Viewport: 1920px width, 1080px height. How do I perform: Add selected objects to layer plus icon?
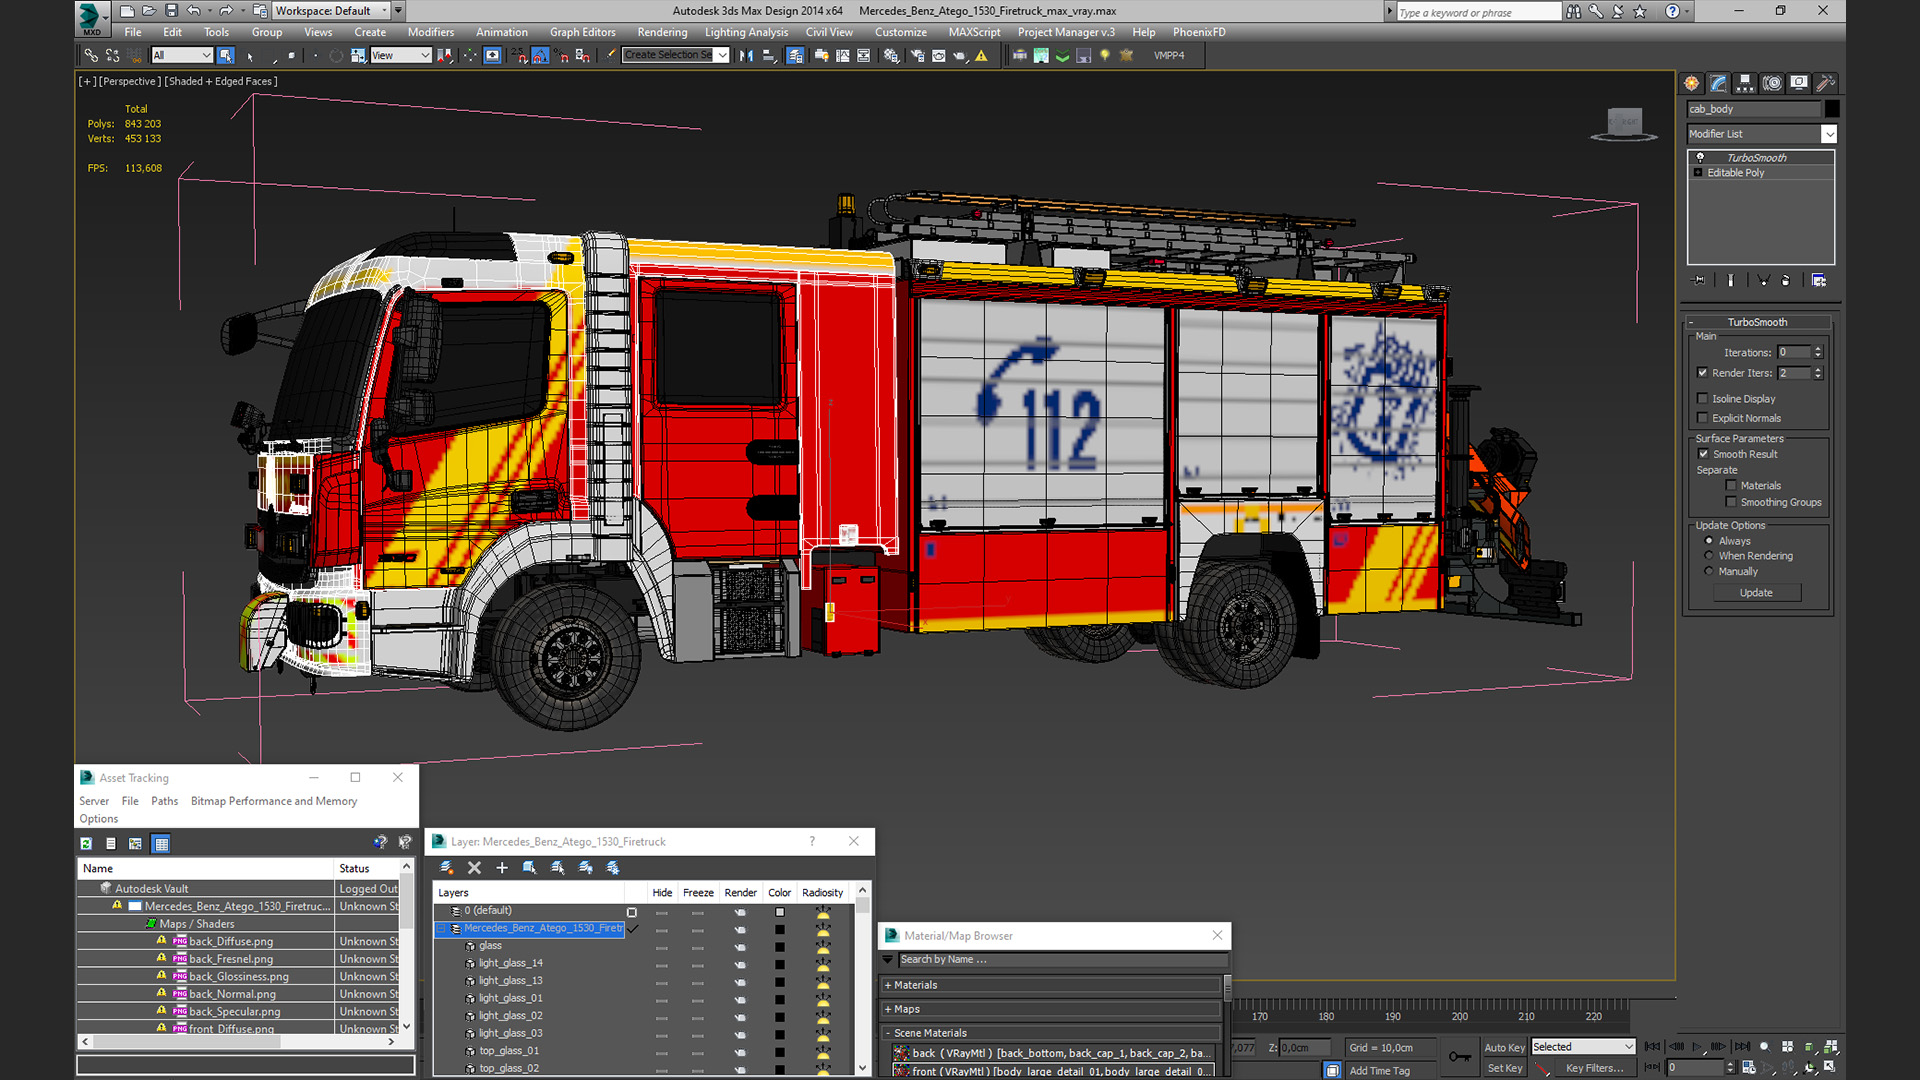[x=502, y=868]
